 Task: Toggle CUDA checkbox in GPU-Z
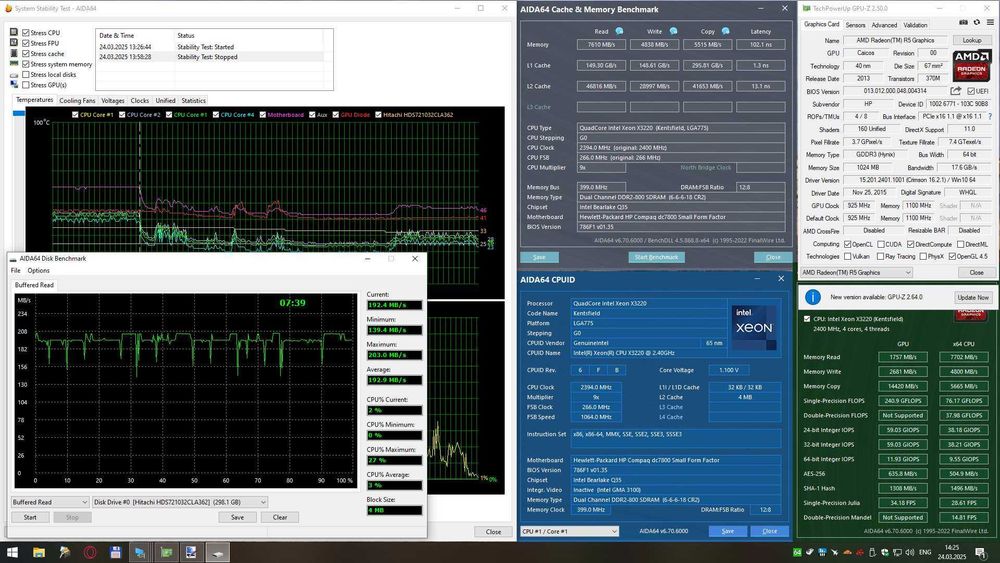pyautogui.click(x=881, y=244)
